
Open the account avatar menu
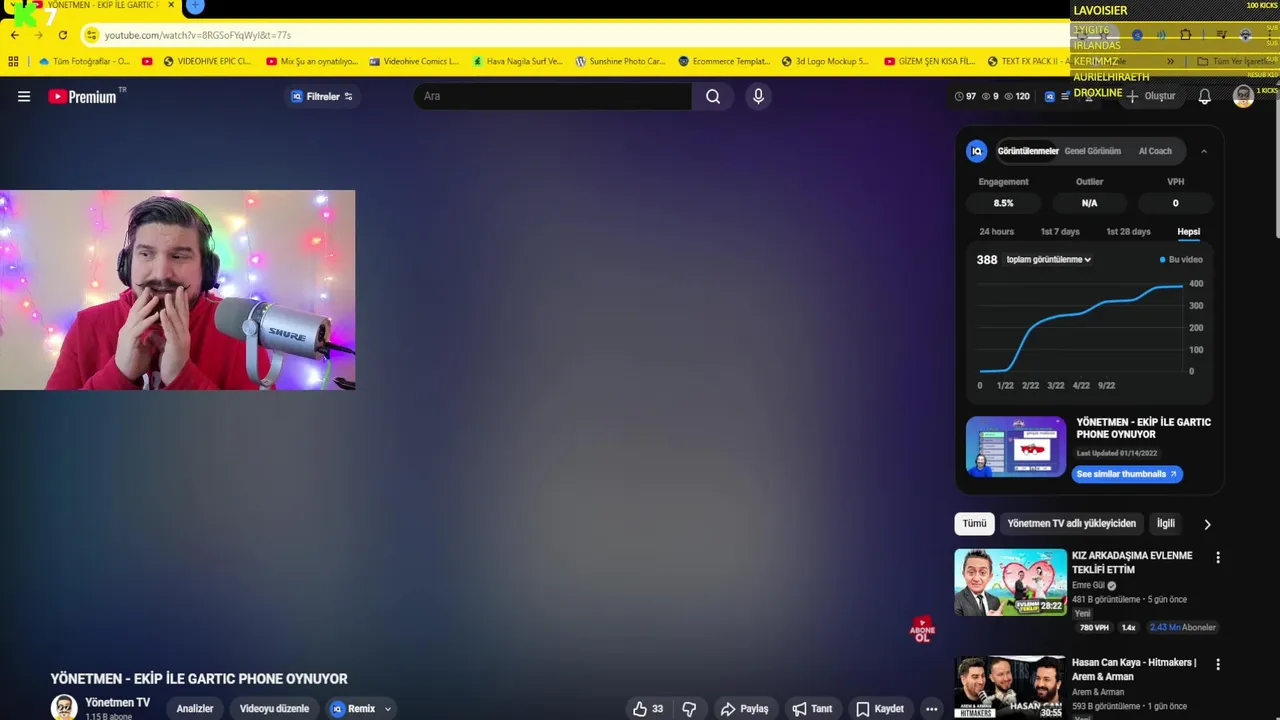(x=1243, y=96)
